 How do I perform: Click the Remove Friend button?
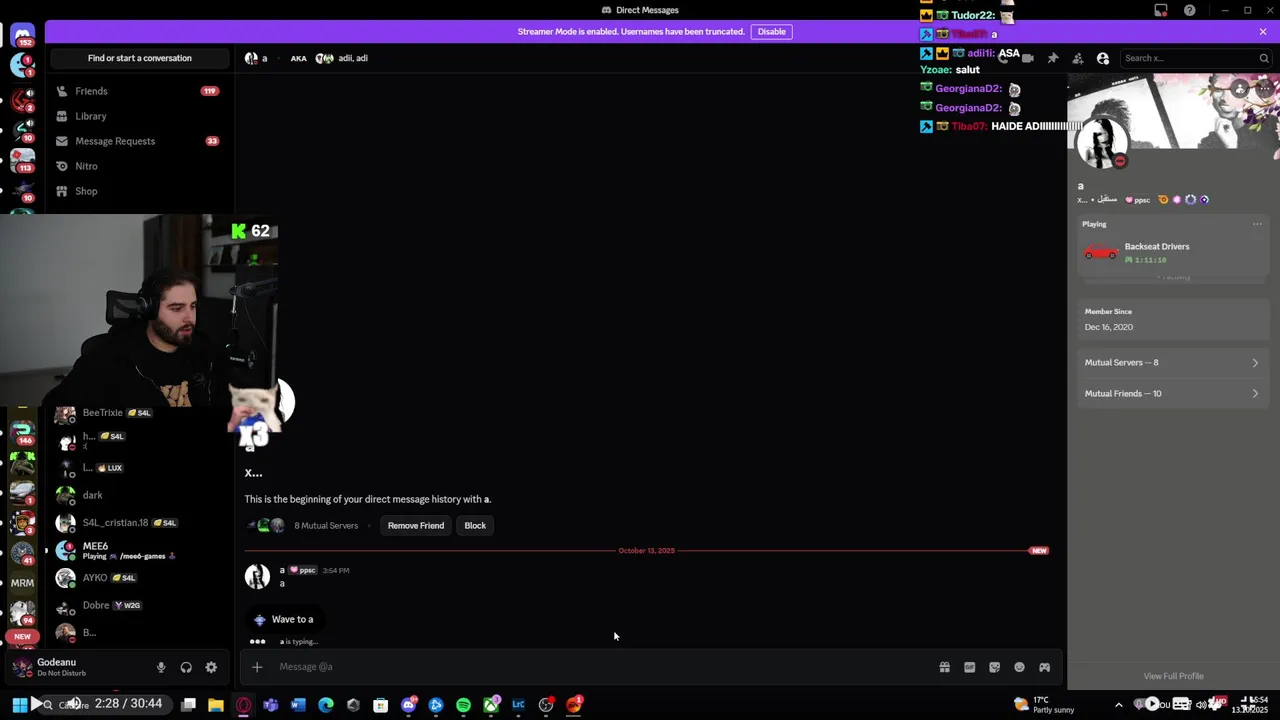416,526
